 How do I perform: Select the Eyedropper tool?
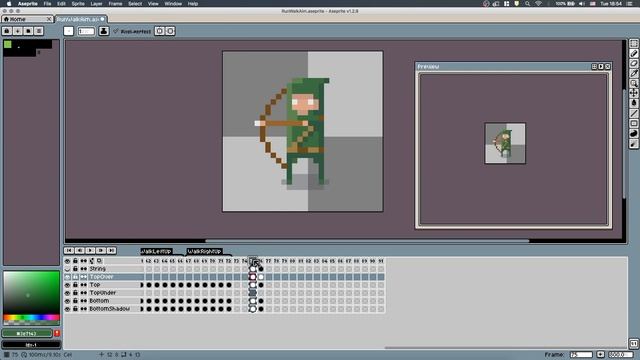(633, 73)
